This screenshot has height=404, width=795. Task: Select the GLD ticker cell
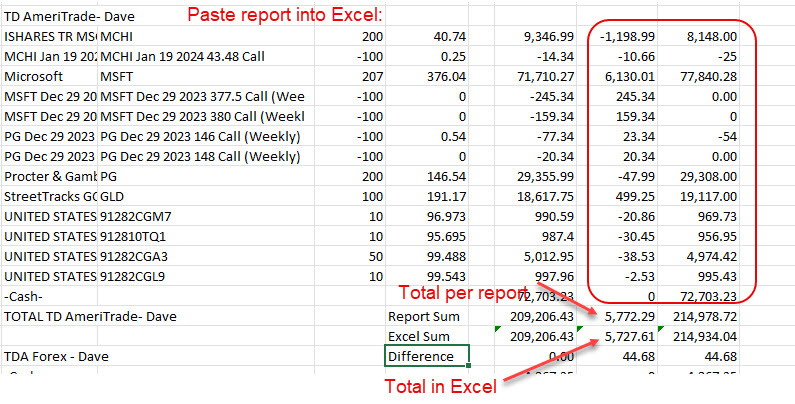206,197
